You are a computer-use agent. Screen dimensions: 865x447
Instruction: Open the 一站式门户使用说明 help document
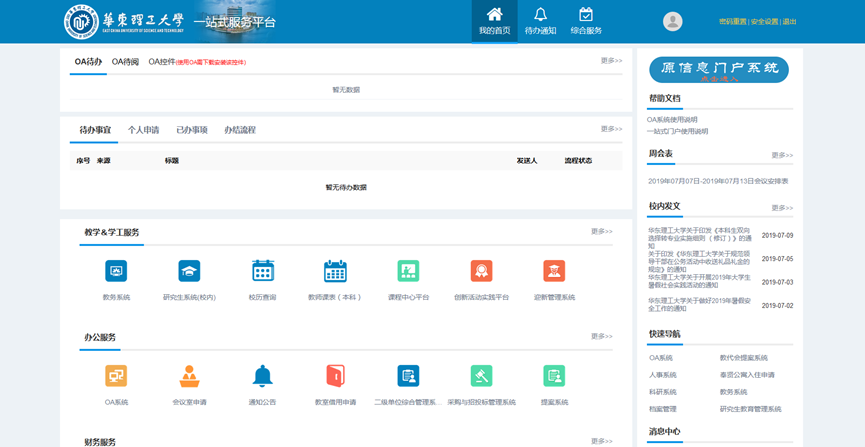(677, 131)
